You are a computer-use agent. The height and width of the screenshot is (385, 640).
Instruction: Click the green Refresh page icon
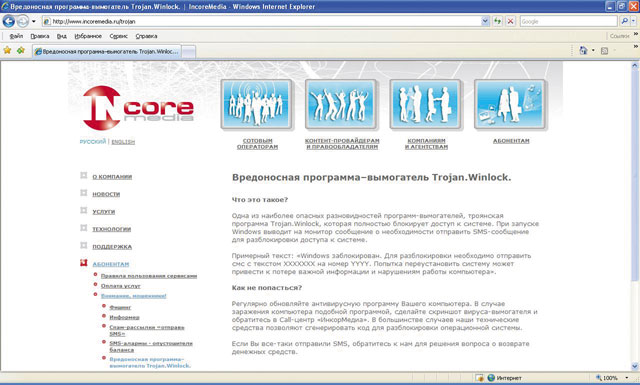[x=497, y=21]
